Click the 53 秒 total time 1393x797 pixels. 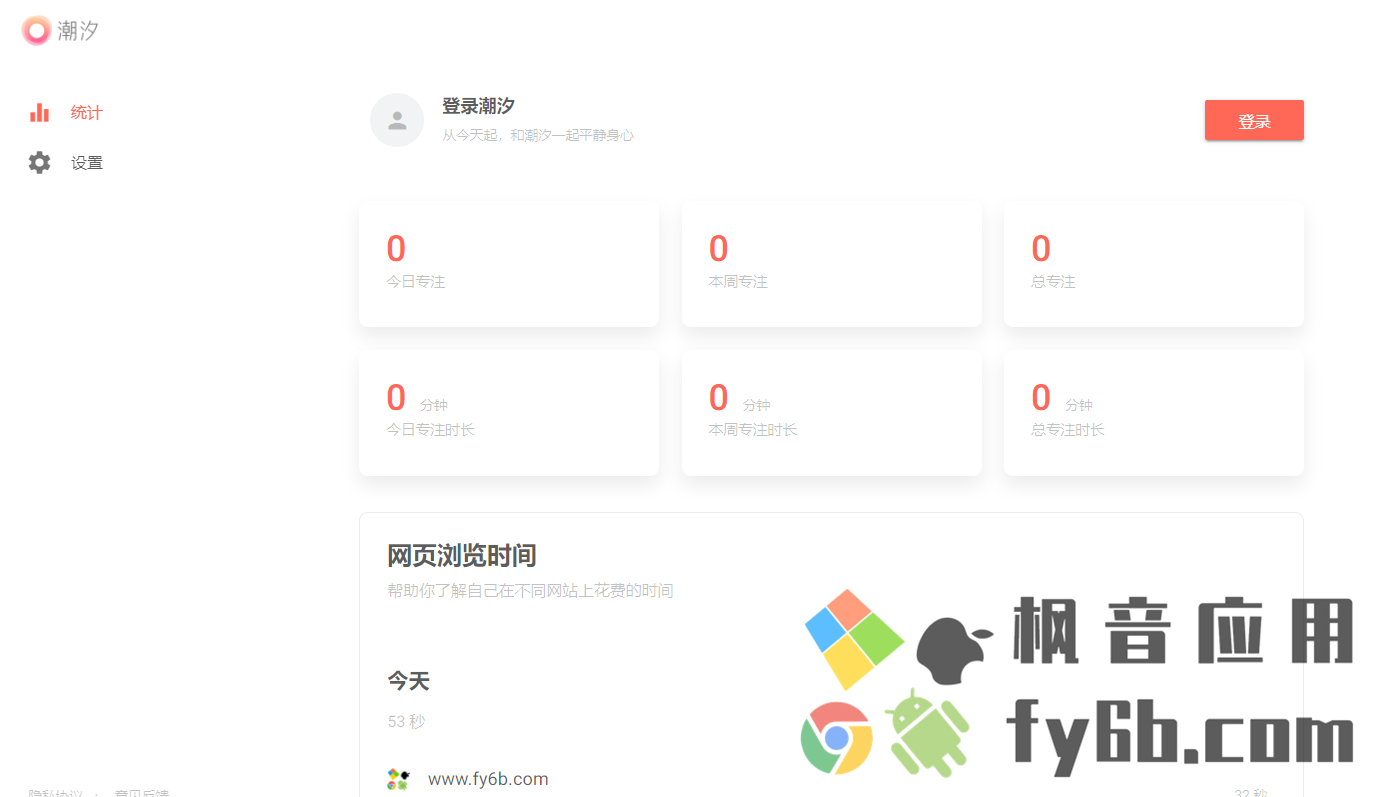tap(407, 721)
